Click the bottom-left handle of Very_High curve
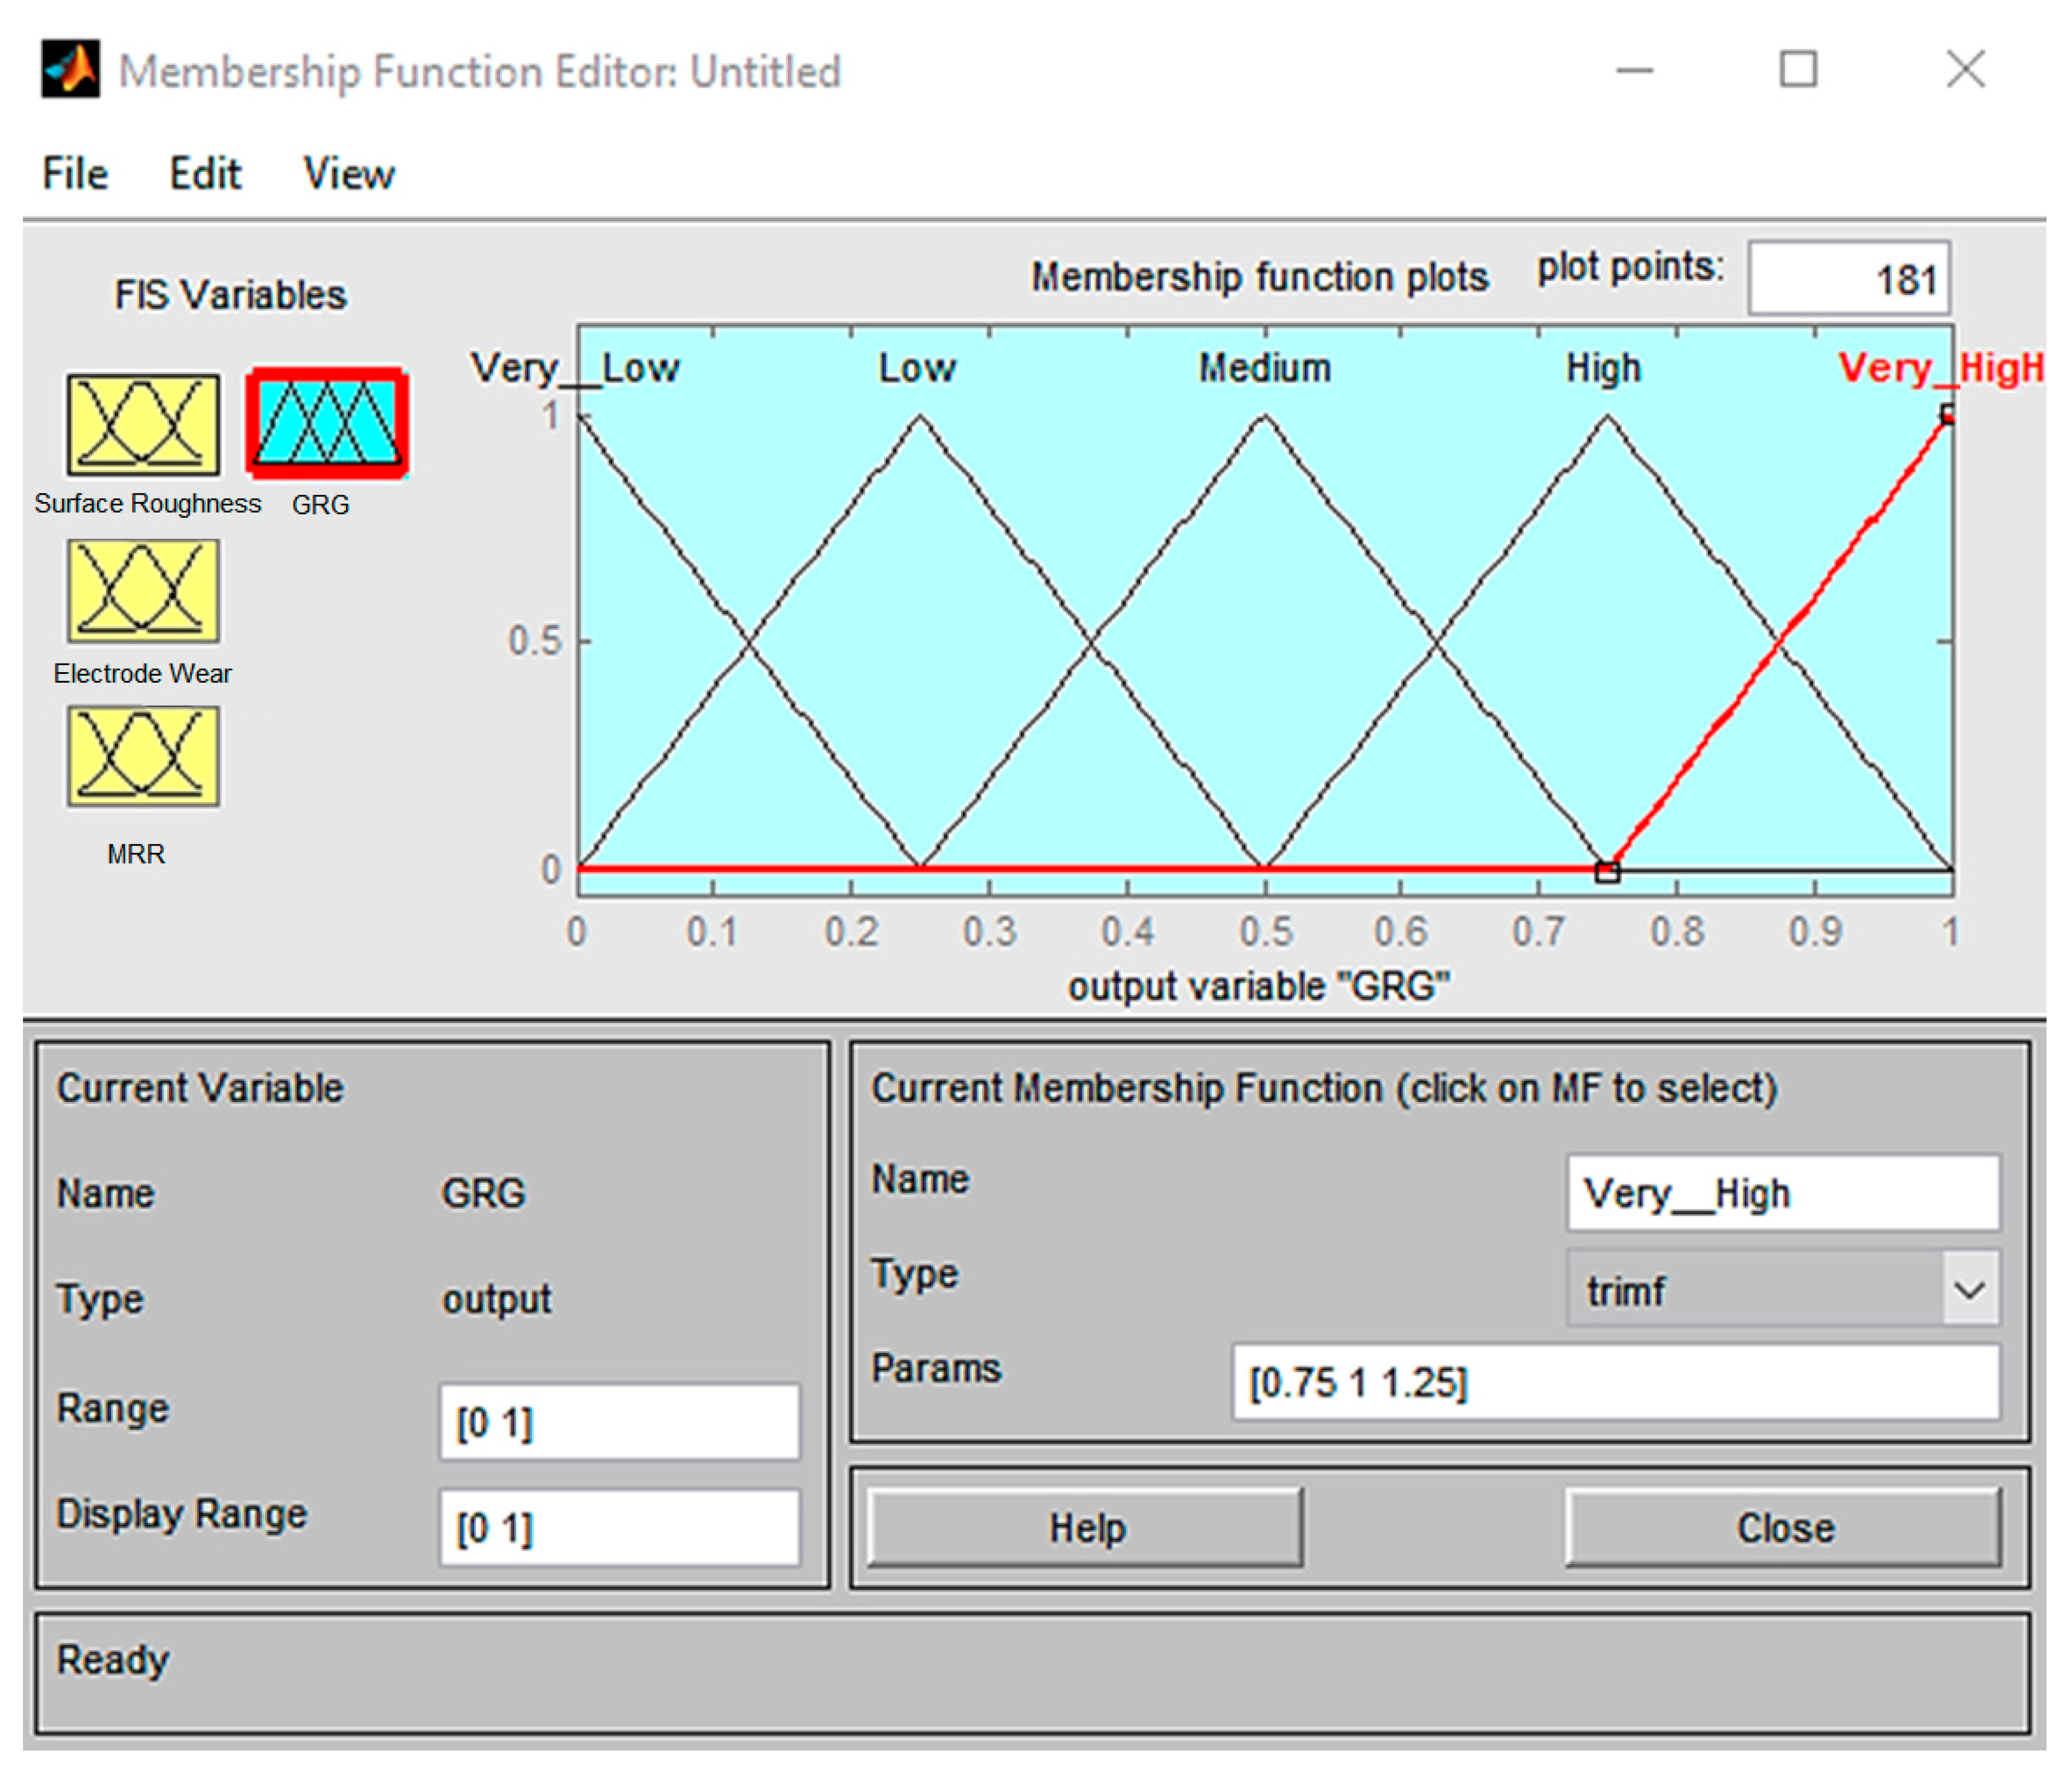The width and height of the screenshot is (2072, 1776). point(1607,872)
